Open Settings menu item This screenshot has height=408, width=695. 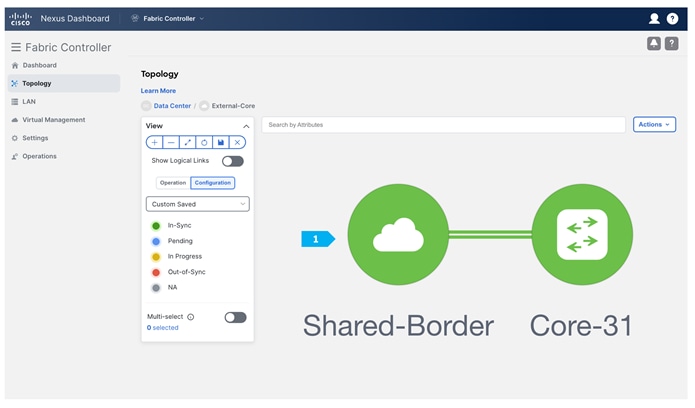point(35,138)
